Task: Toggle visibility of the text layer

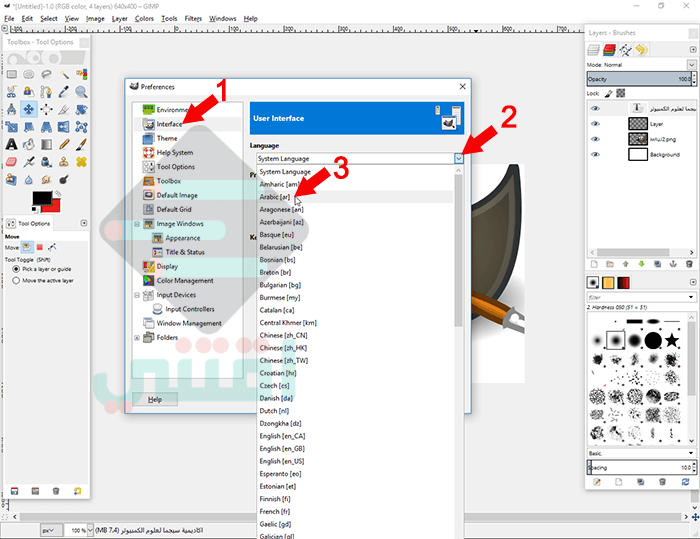Action: tap(595, 109)
